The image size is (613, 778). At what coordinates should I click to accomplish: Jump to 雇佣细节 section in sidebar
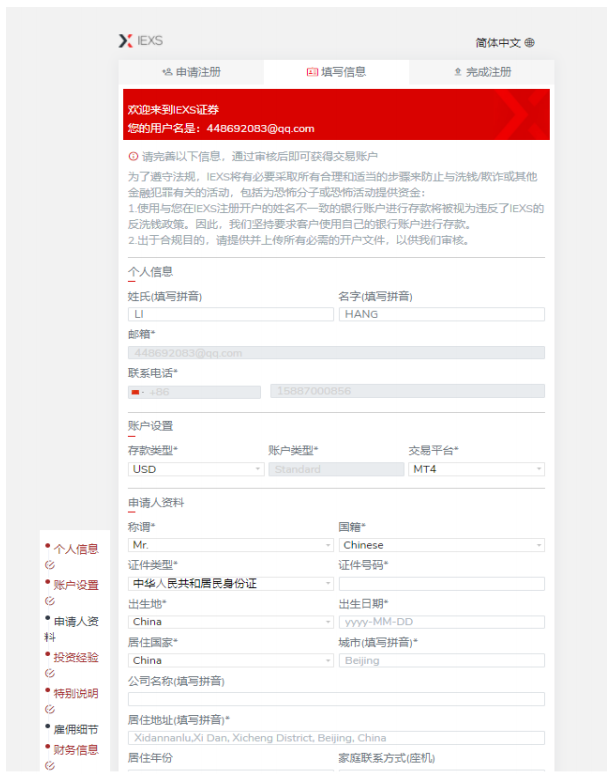tap(76, 730)
